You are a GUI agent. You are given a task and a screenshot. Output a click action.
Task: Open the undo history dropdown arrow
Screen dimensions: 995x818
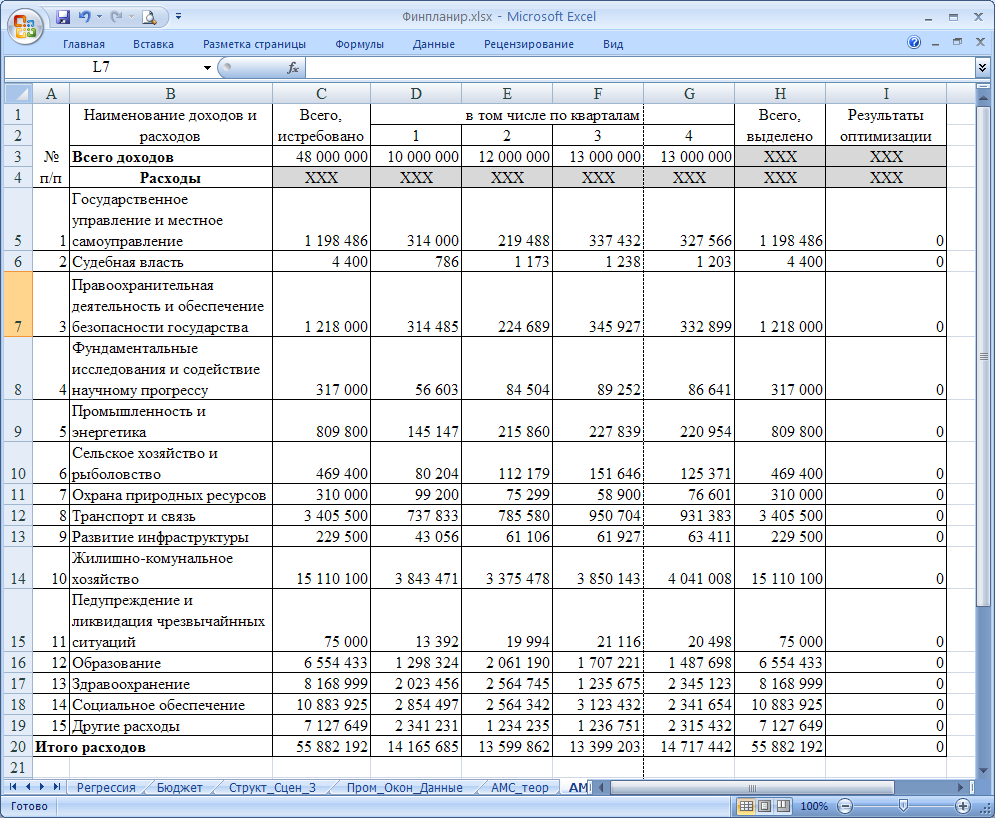(x=100, y=17)
